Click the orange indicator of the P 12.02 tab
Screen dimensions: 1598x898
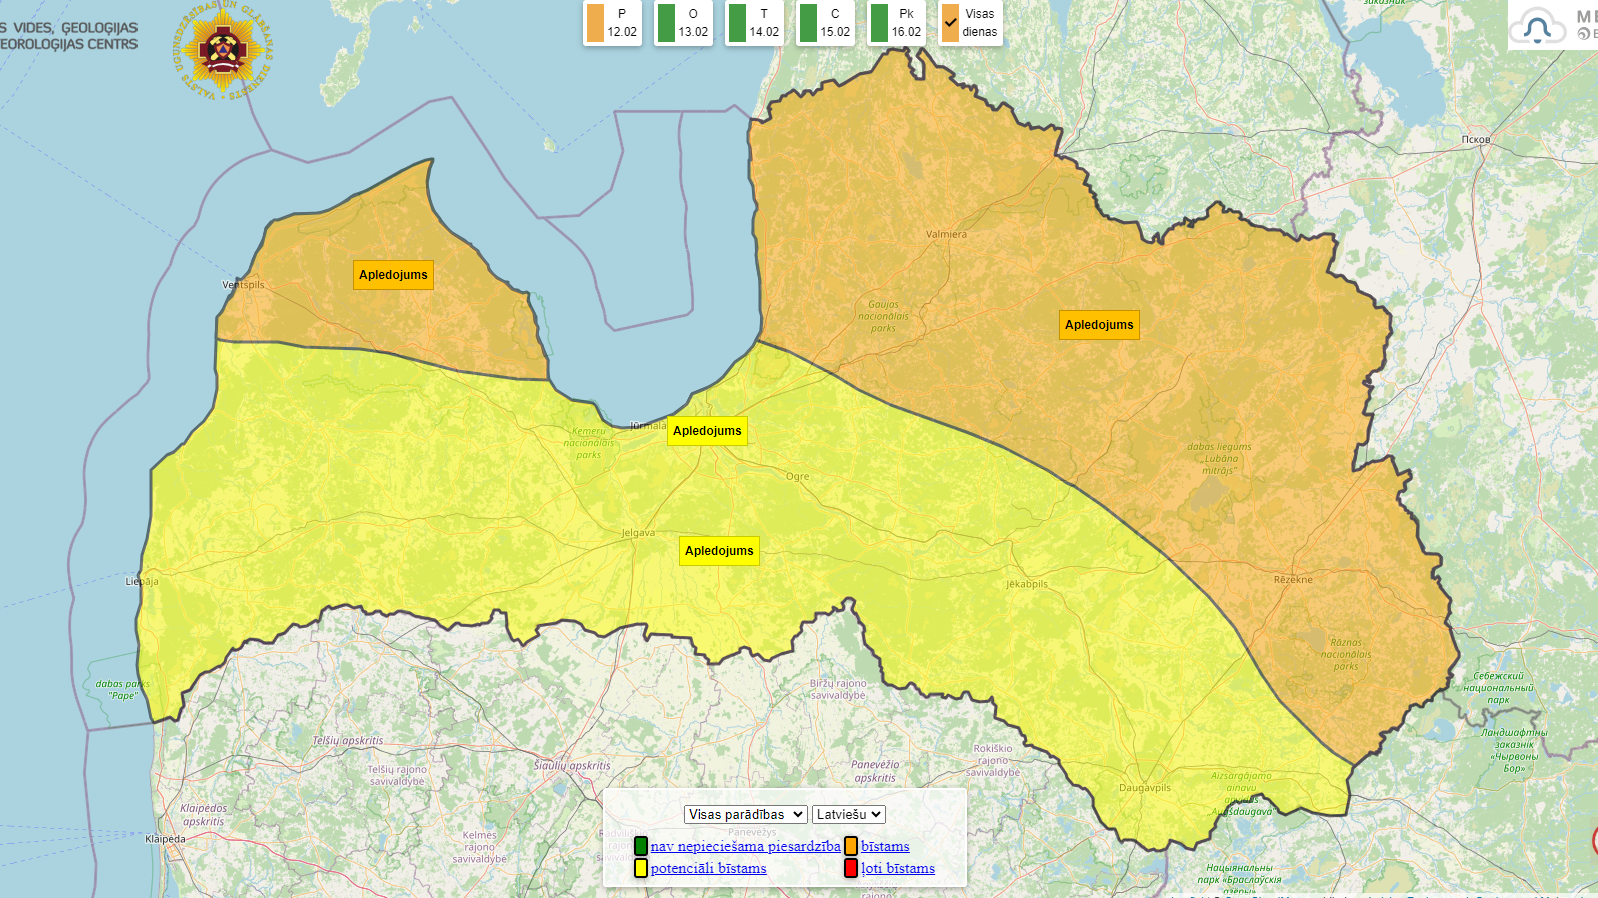pos(595,23)
